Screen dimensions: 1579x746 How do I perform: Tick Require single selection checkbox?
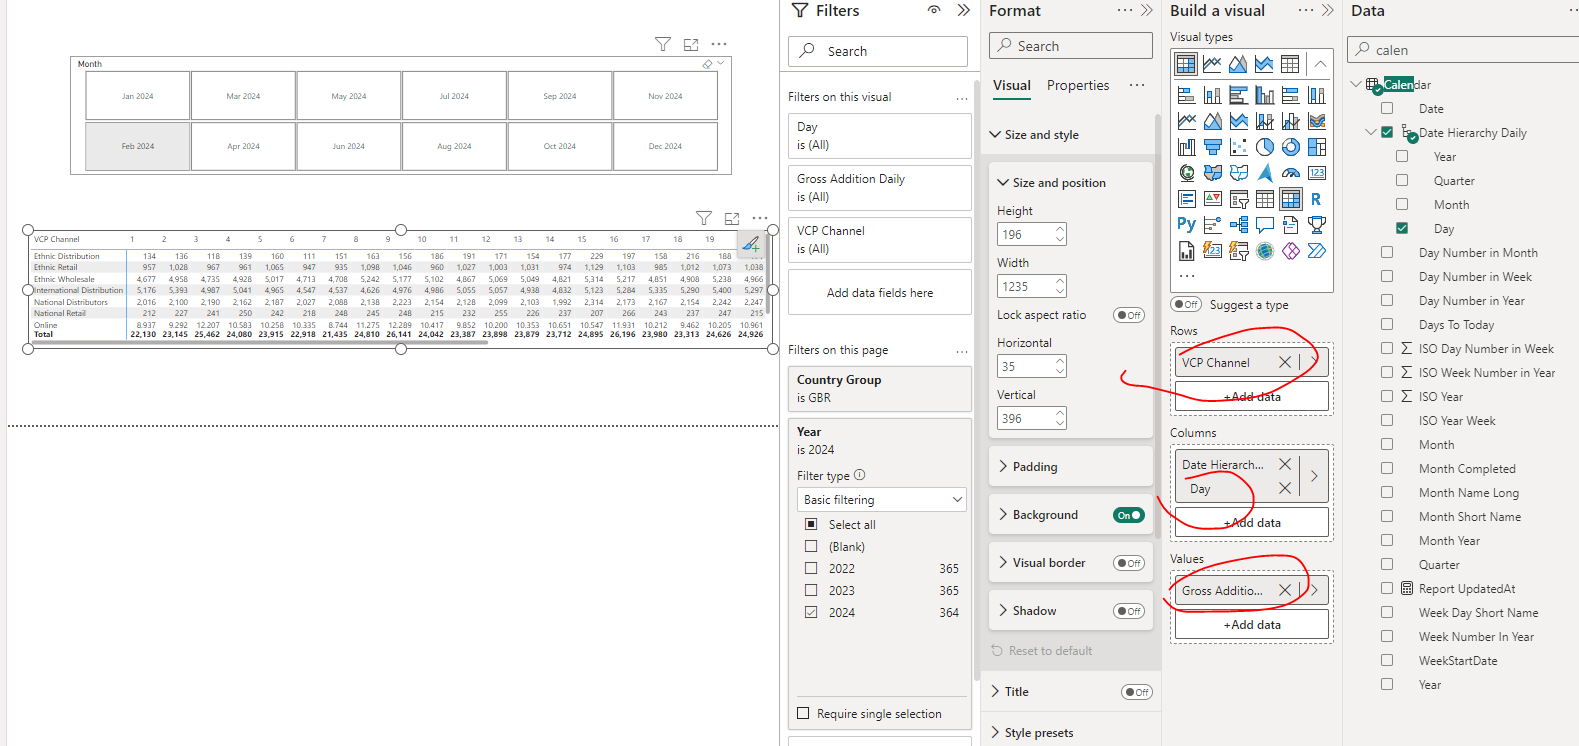click(803, 713)
